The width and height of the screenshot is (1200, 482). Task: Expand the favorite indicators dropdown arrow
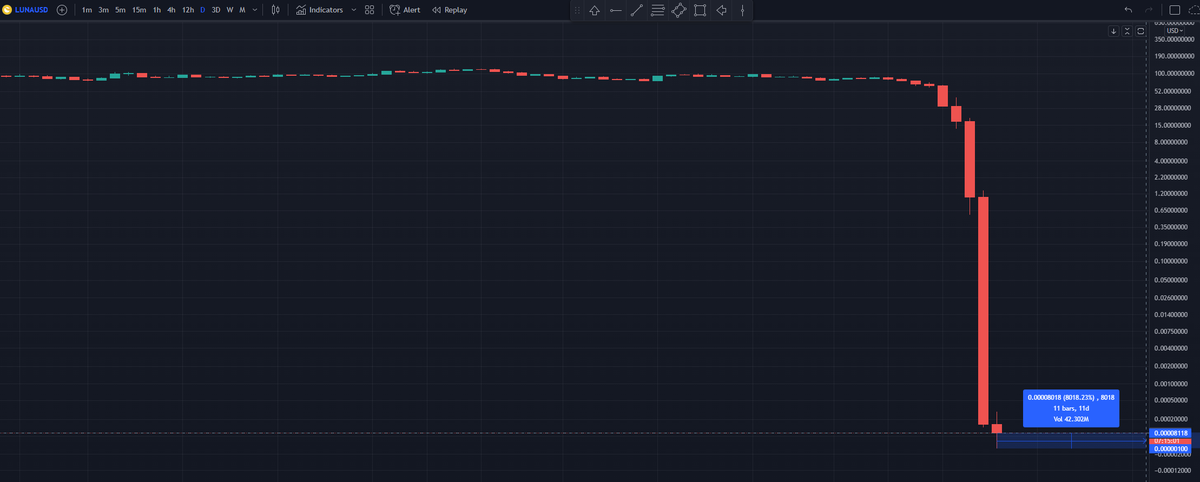point(354,10)
